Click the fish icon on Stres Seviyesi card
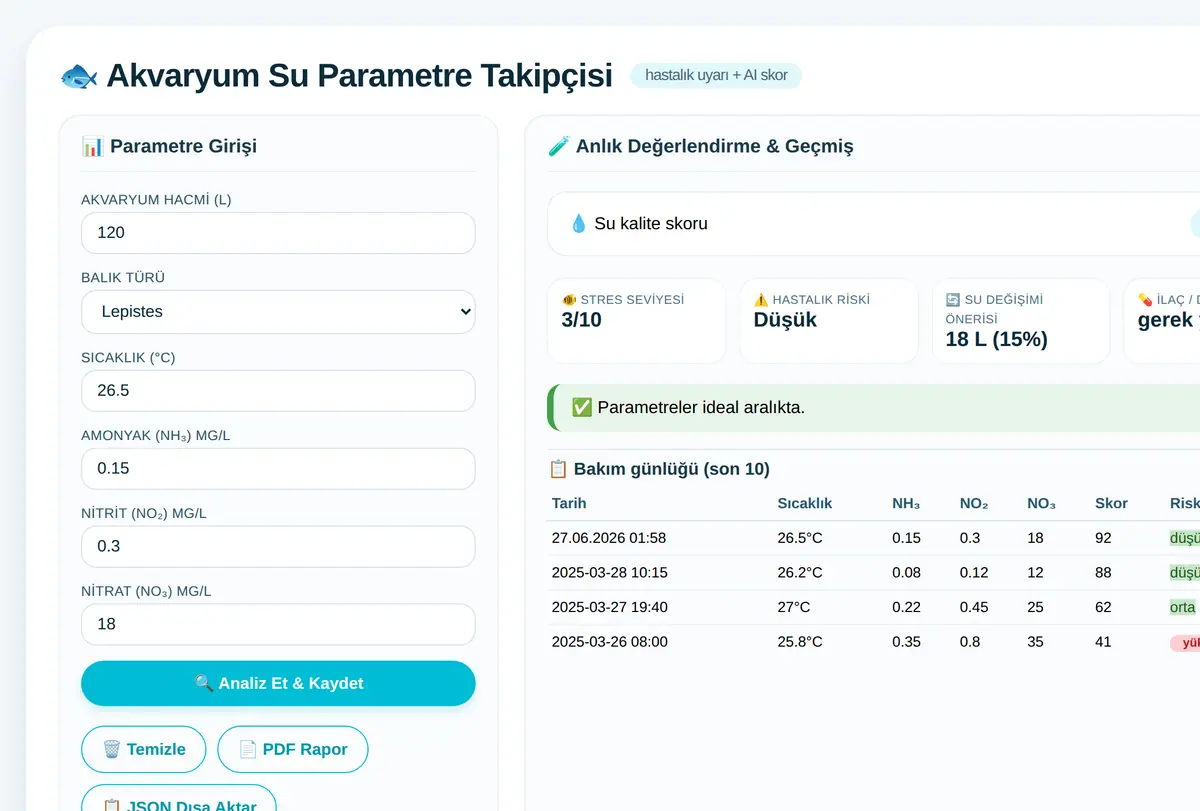Image resolution: width=1200 pixels, height=811 pixels. (569, 299)
